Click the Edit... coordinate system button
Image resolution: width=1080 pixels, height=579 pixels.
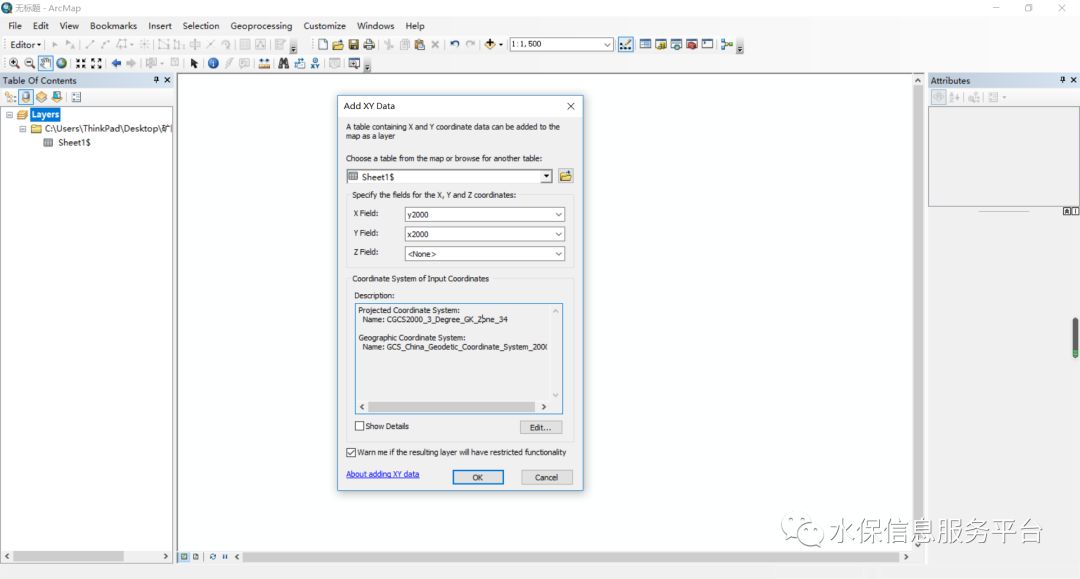541,428
